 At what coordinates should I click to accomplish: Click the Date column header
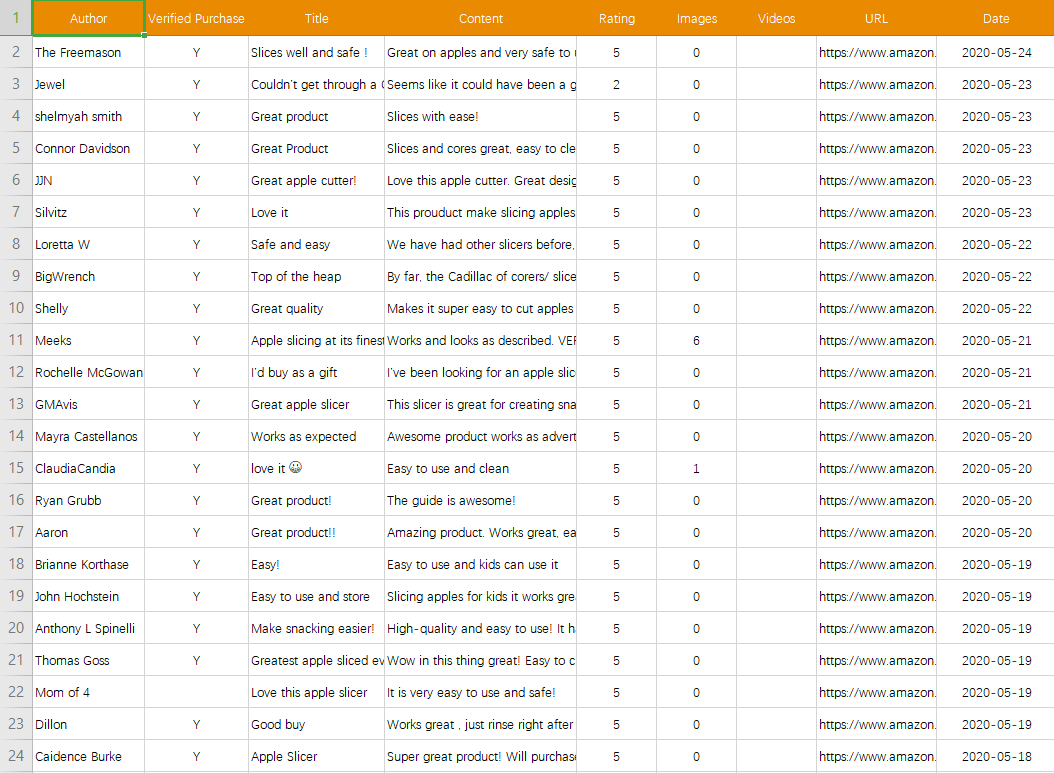pyautogui.click(x=995, y=18)
